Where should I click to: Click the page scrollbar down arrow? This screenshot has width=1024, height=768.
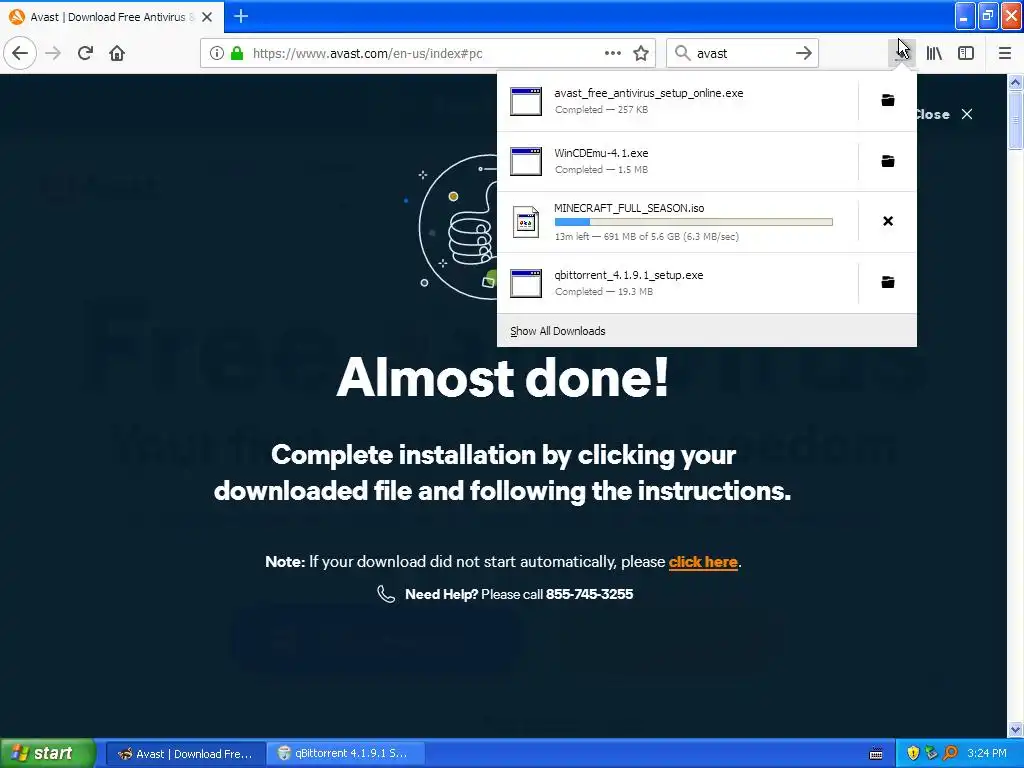pos(1015,729)
